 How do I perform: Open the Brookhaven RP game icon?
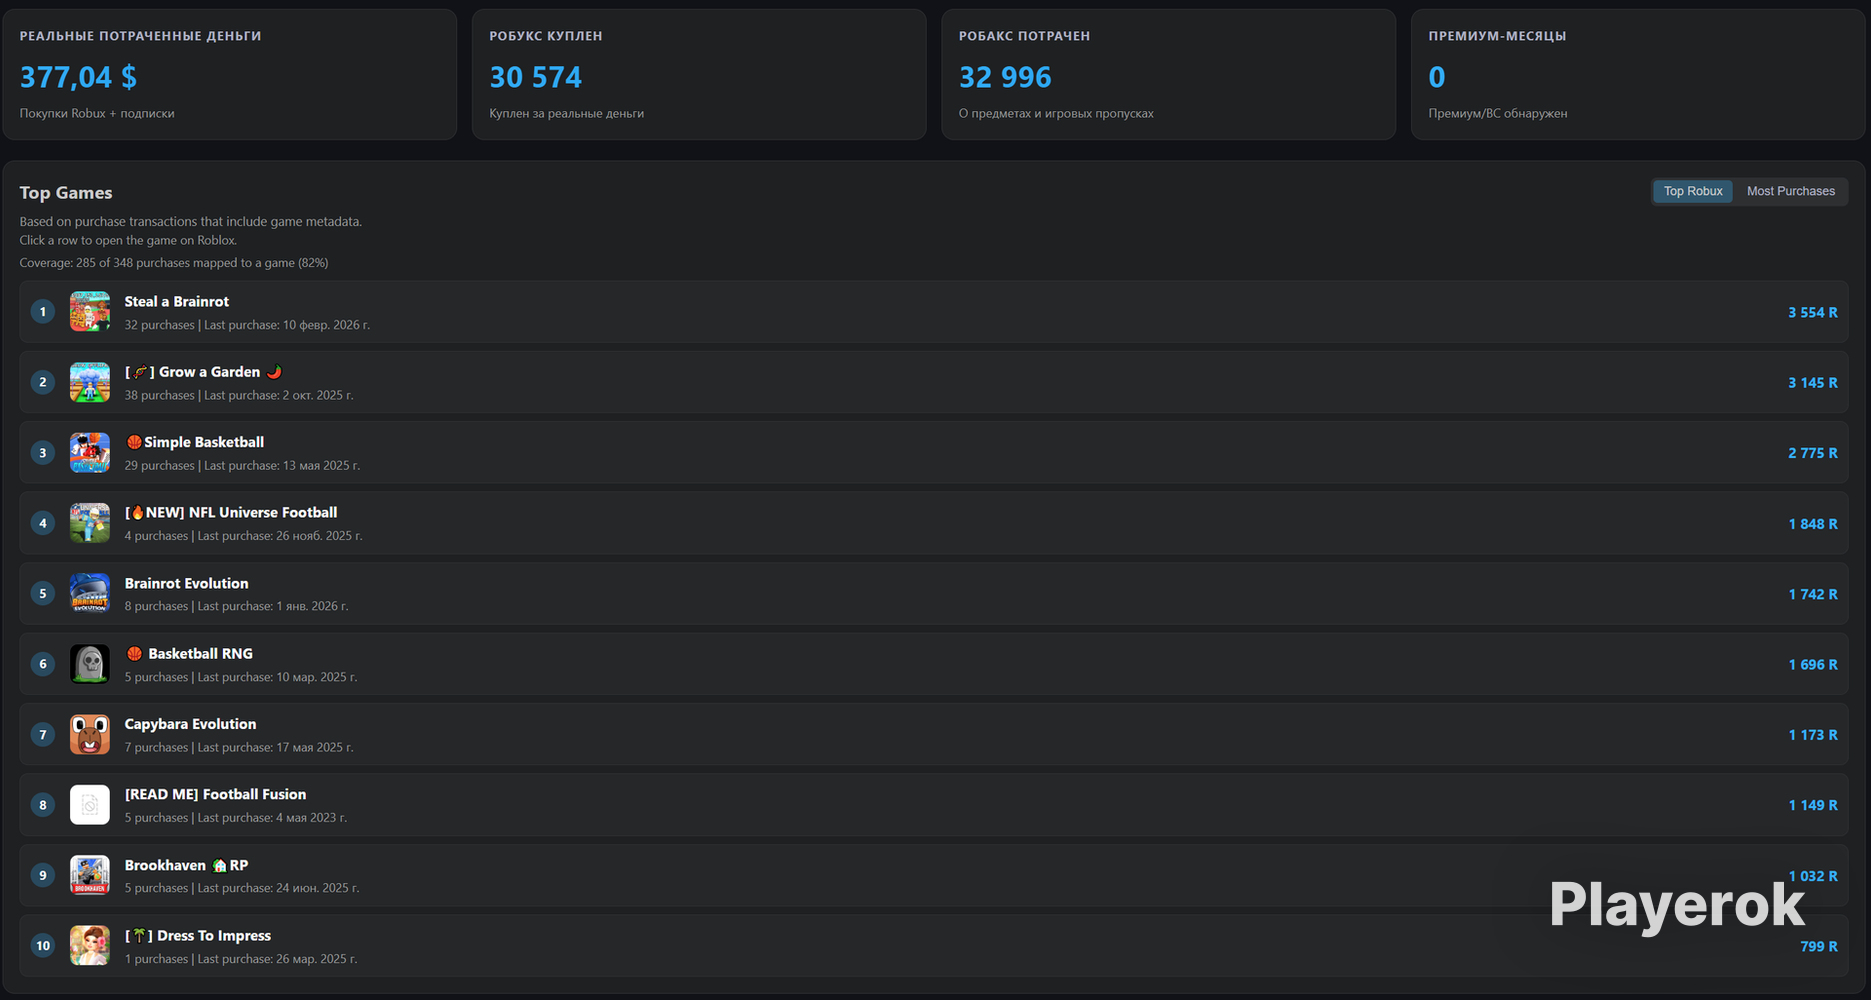(90, 875)
